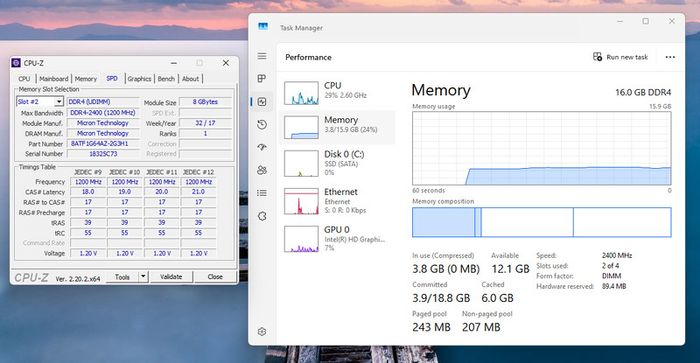Expand Tools dropdown arrow in CPU-Z
The width and height of the screenshot is (700, 363).
(143, 277)
